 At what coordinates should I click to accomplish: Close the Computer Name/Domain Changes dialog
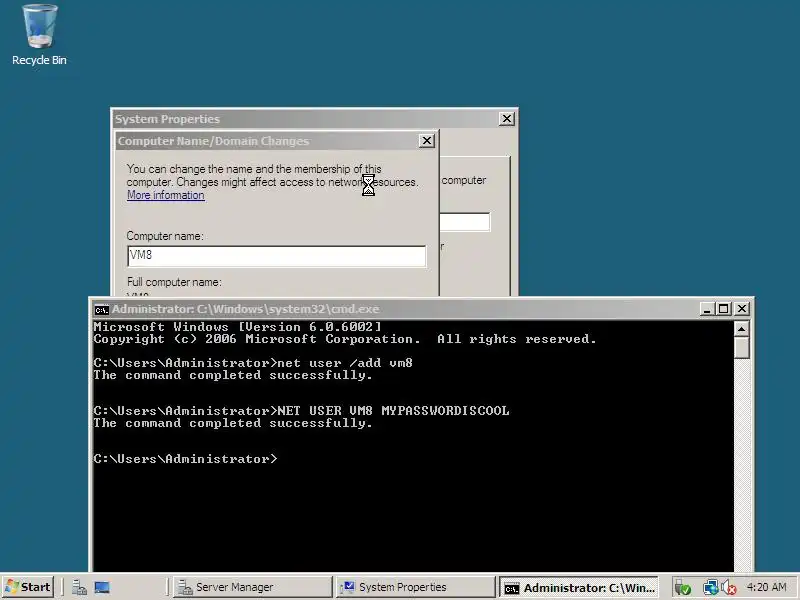[427, 141]
